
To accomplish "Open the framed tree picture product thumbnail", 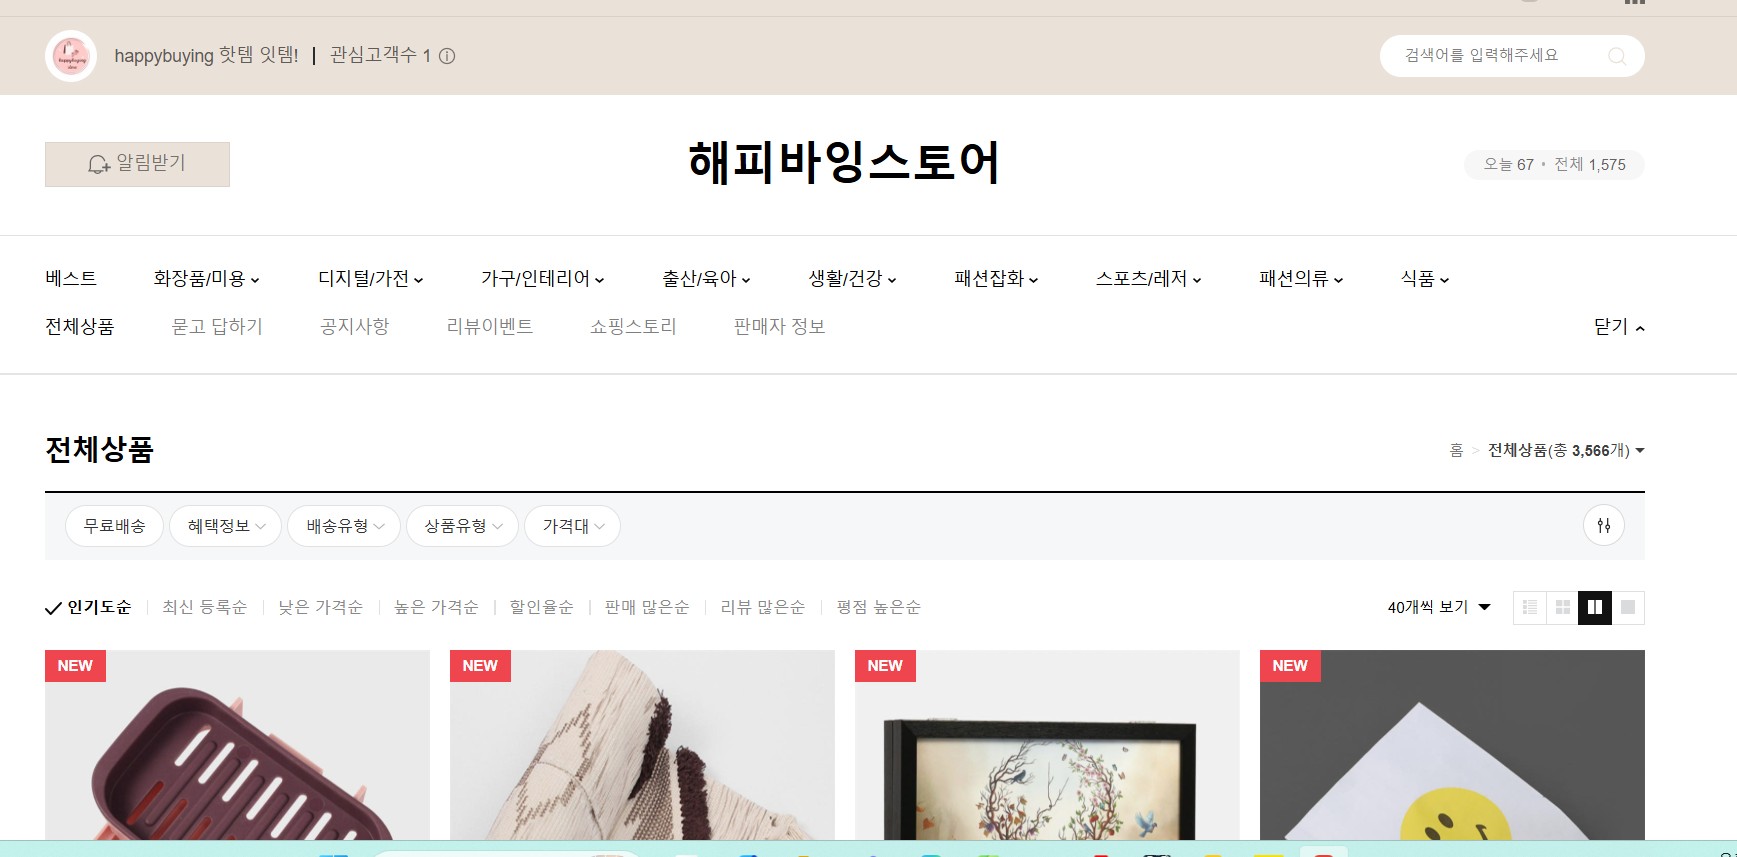I will click(x=1047, y=745).
